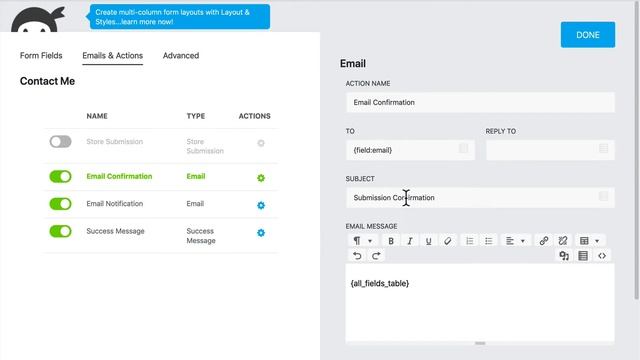Select the Email Notification action name
The image size is (640, 360).
pyautogui.click(x=115, y=204)
